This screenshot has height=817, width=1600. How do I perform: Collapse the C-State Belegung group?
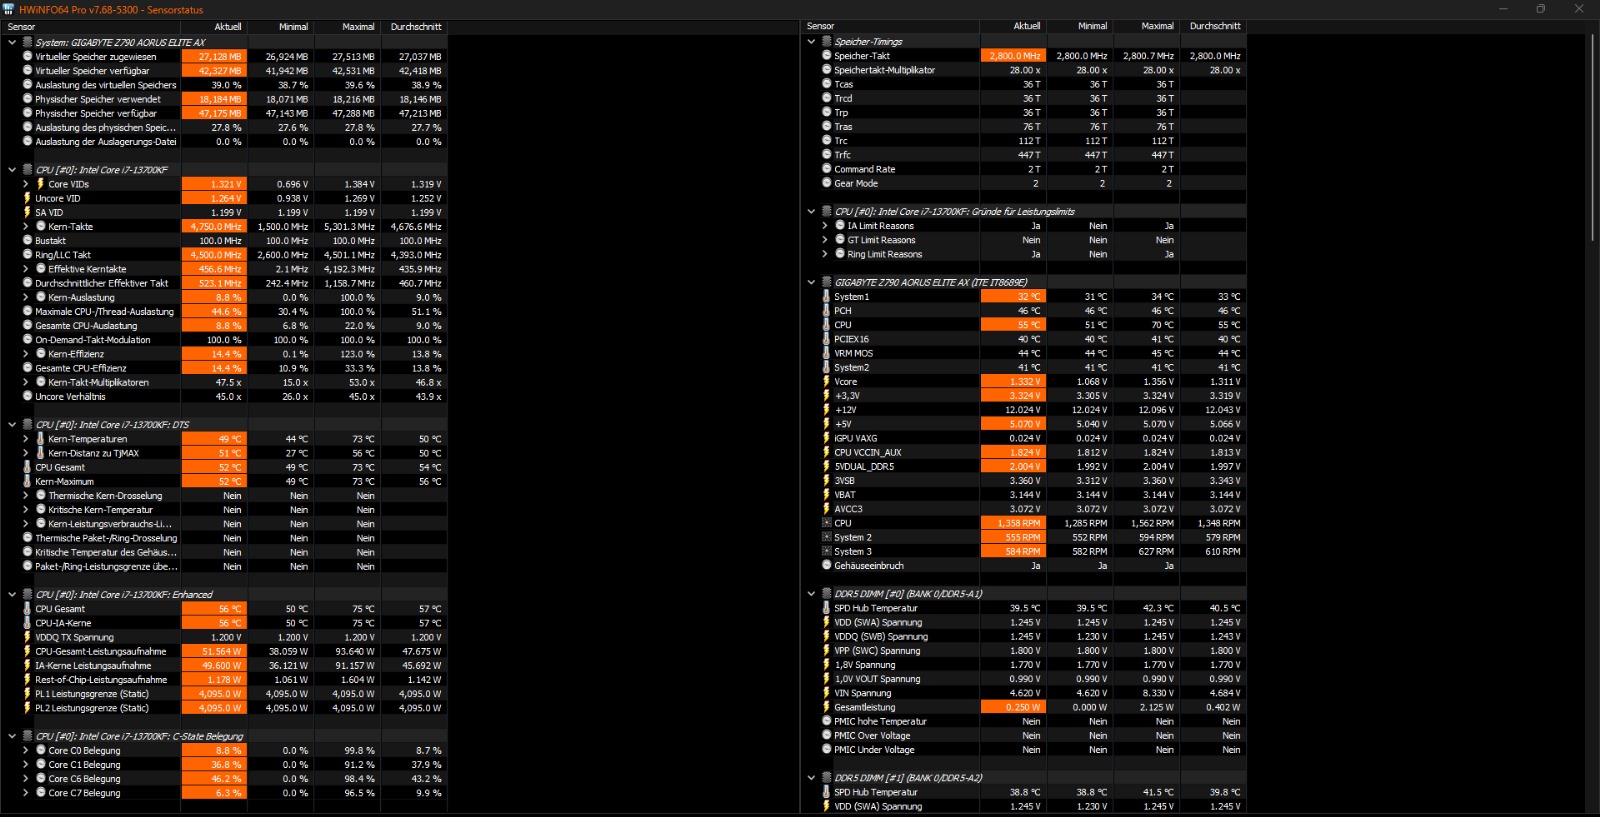(12, 737)
